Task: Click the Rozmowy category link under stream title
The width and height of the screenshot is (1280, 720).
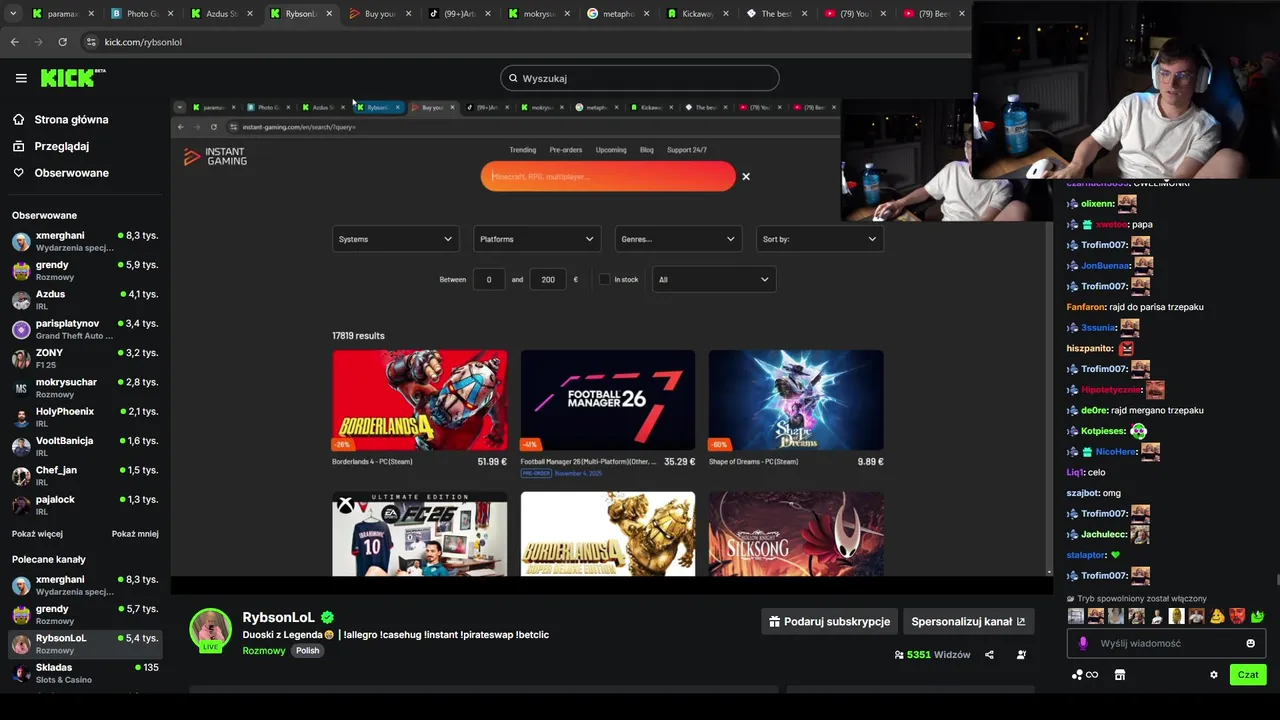Action: [264, 651]
